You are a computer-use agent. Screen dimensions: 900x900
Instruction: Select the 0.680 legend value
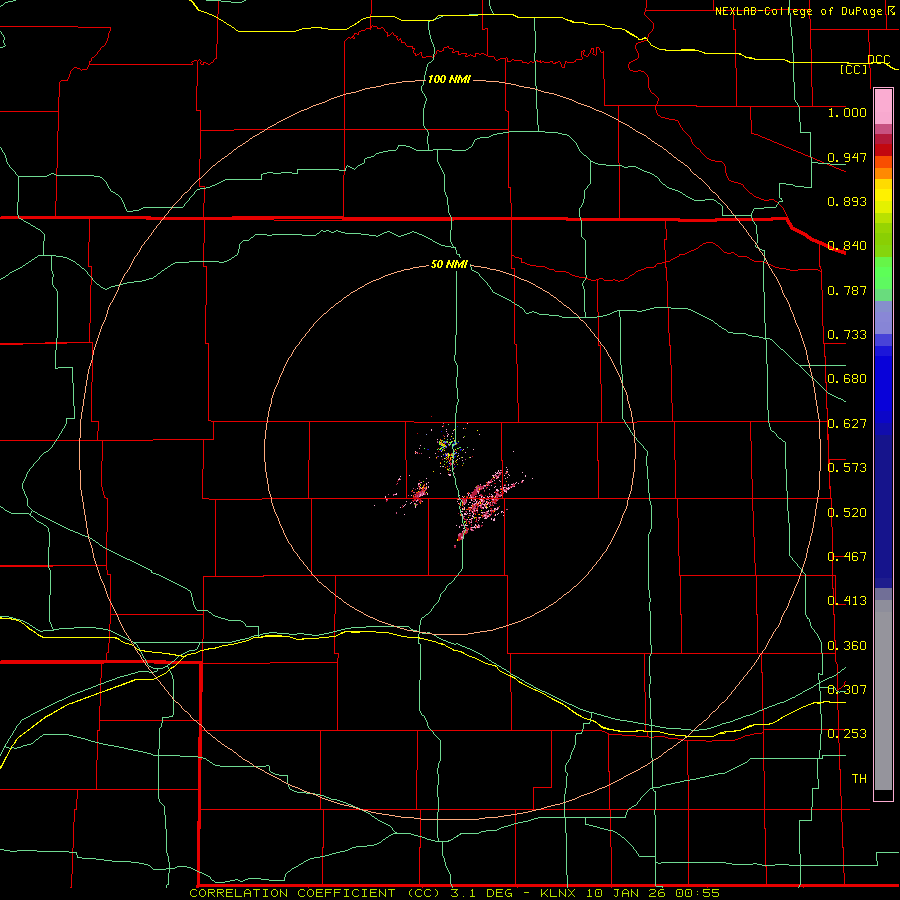click(x=847, y=379)
